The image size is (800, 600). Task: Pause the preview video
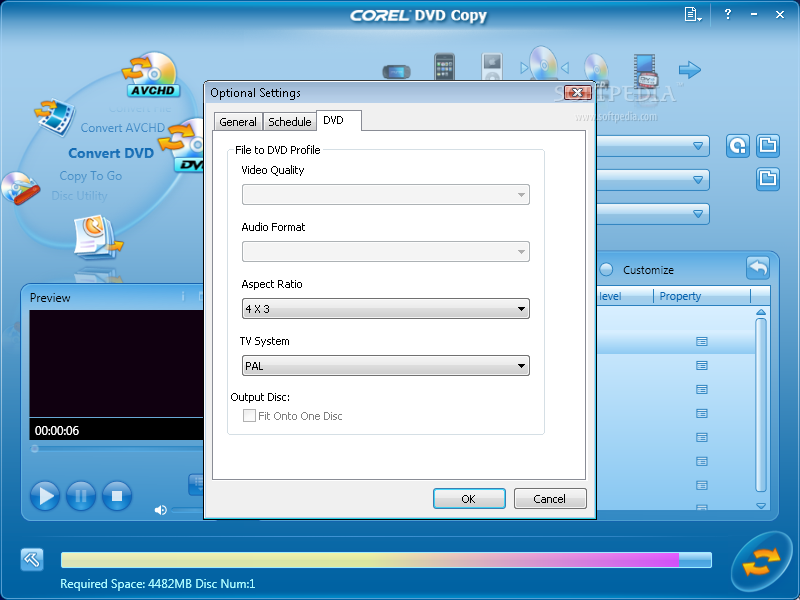81,495
